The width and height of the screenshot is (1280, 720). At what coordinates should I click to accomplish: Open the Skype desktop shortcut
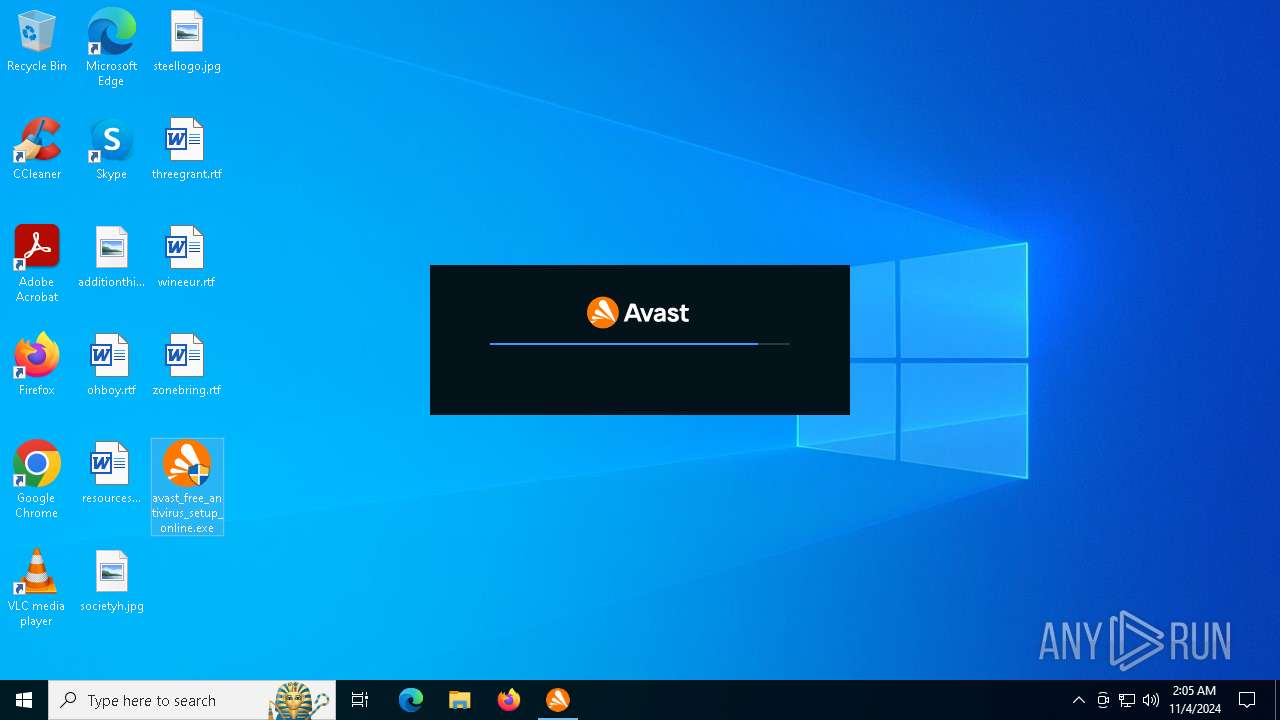pyautogui.click(x=111, y=150)
